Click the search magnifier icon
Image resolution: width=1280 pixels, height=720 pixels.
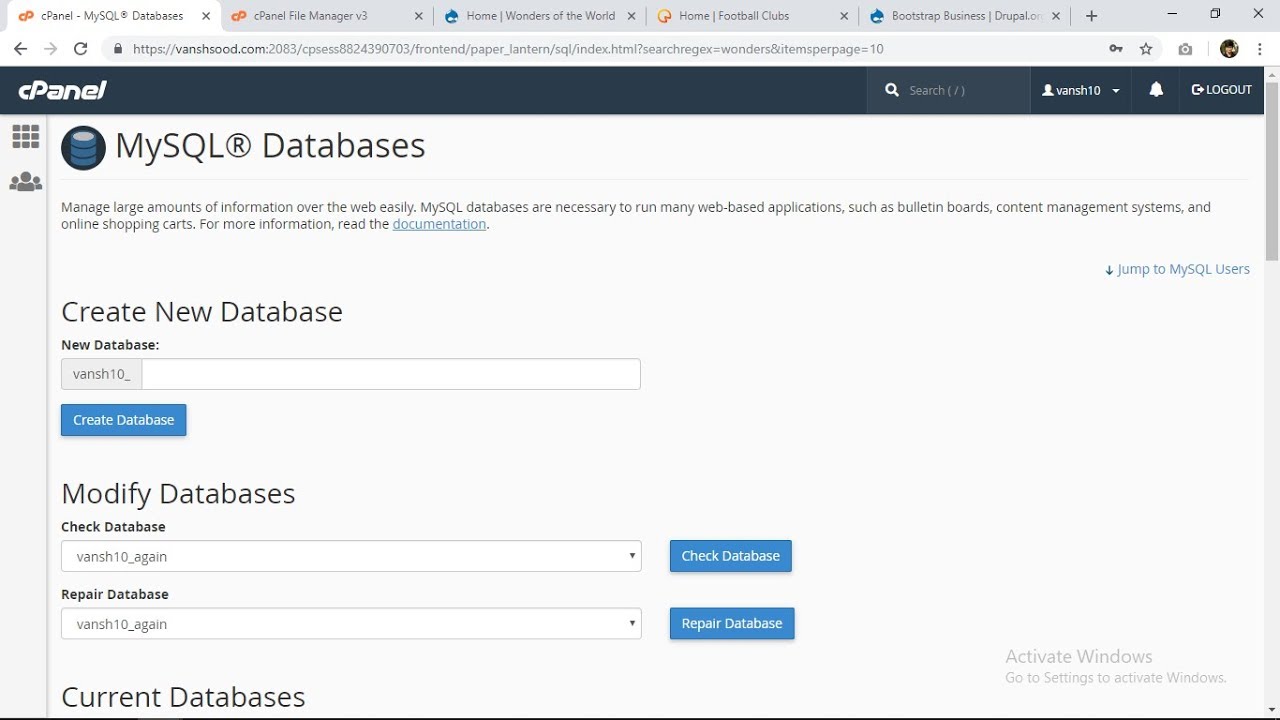coord(892,90)
